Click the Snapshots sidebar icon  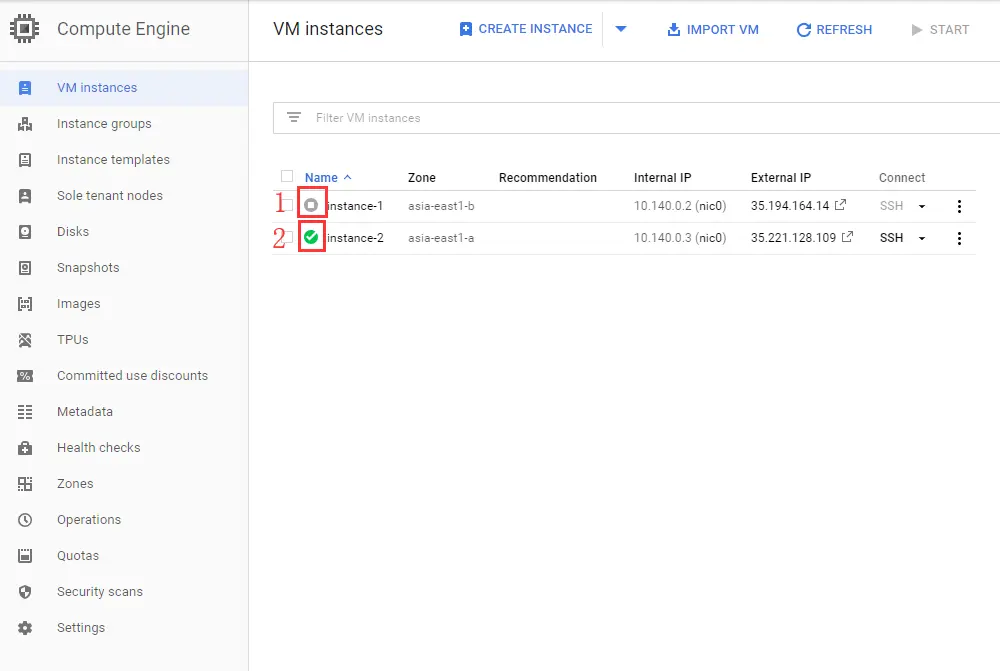coord(25,268)
